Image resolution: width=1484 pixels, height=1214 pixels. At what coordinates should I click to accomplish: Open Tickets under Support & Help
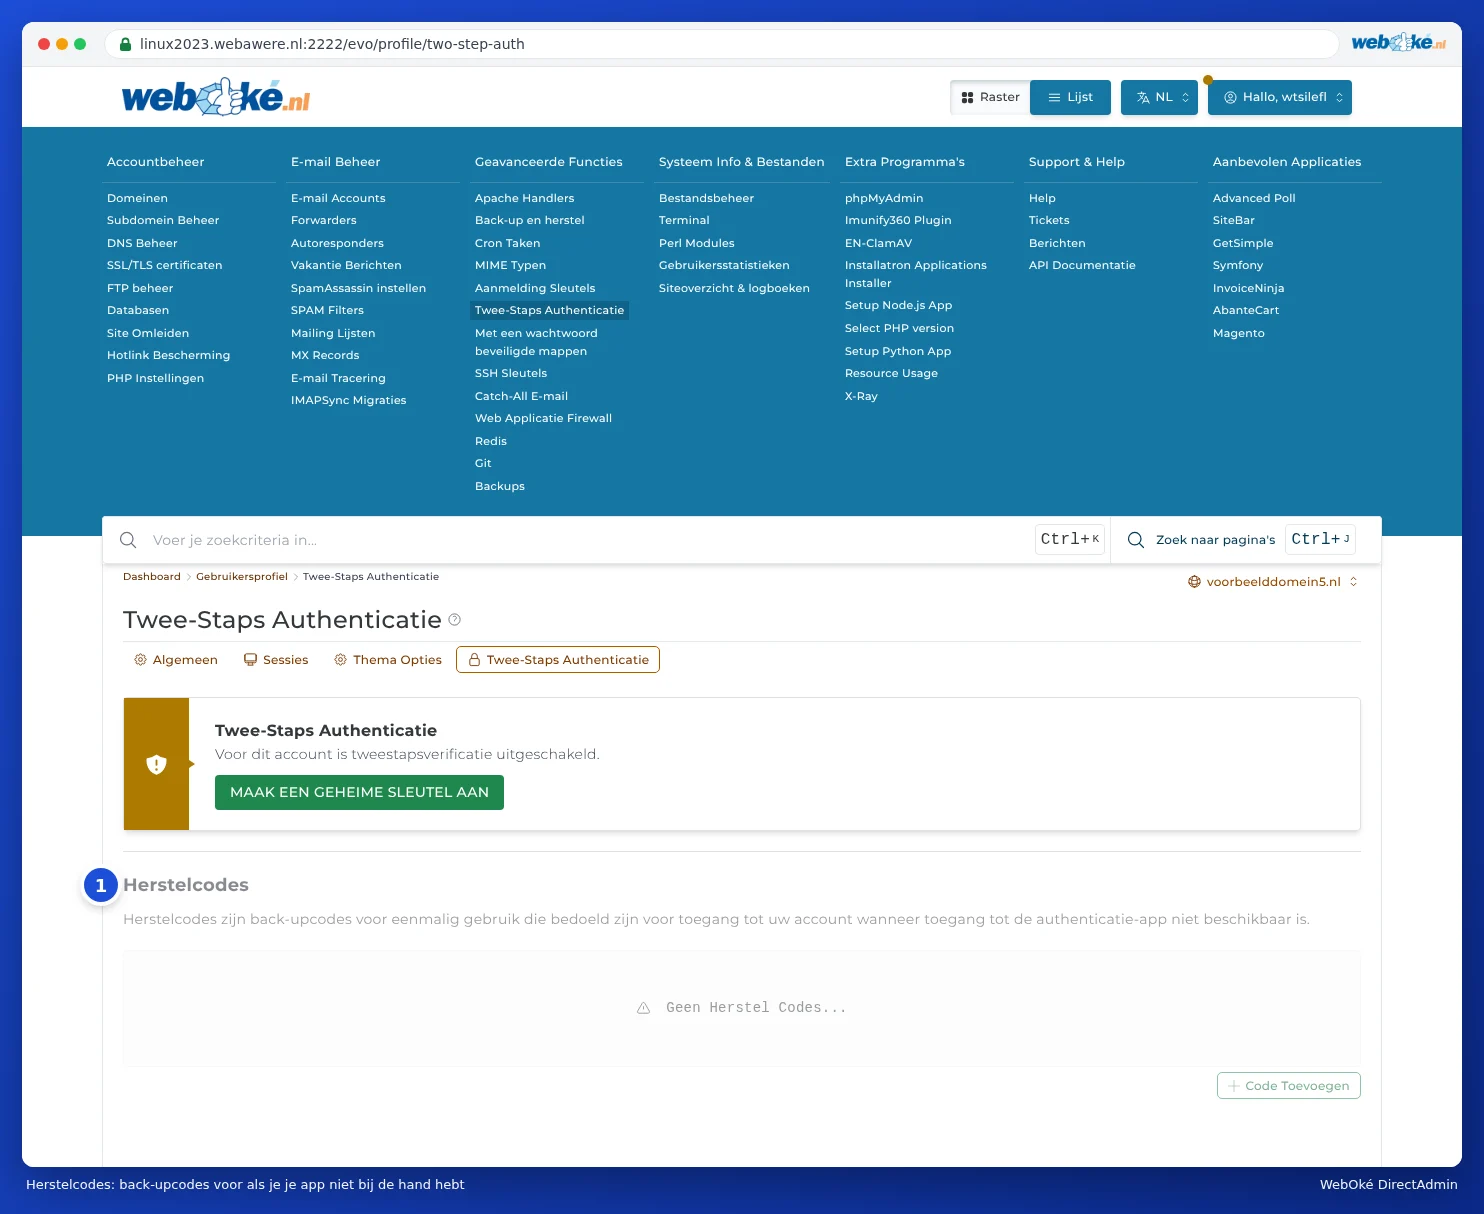coord(1049,220)
